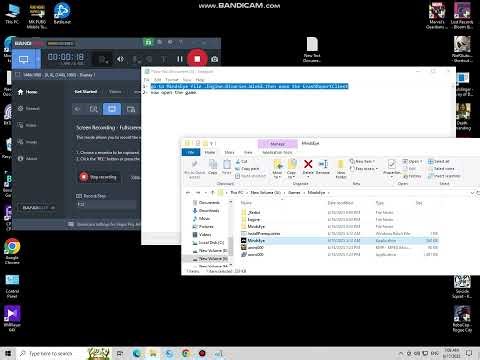The height and width of the screenshot is (360, 480).
Task: Click Select all in Explorer's ribbon
Action: 439,161
